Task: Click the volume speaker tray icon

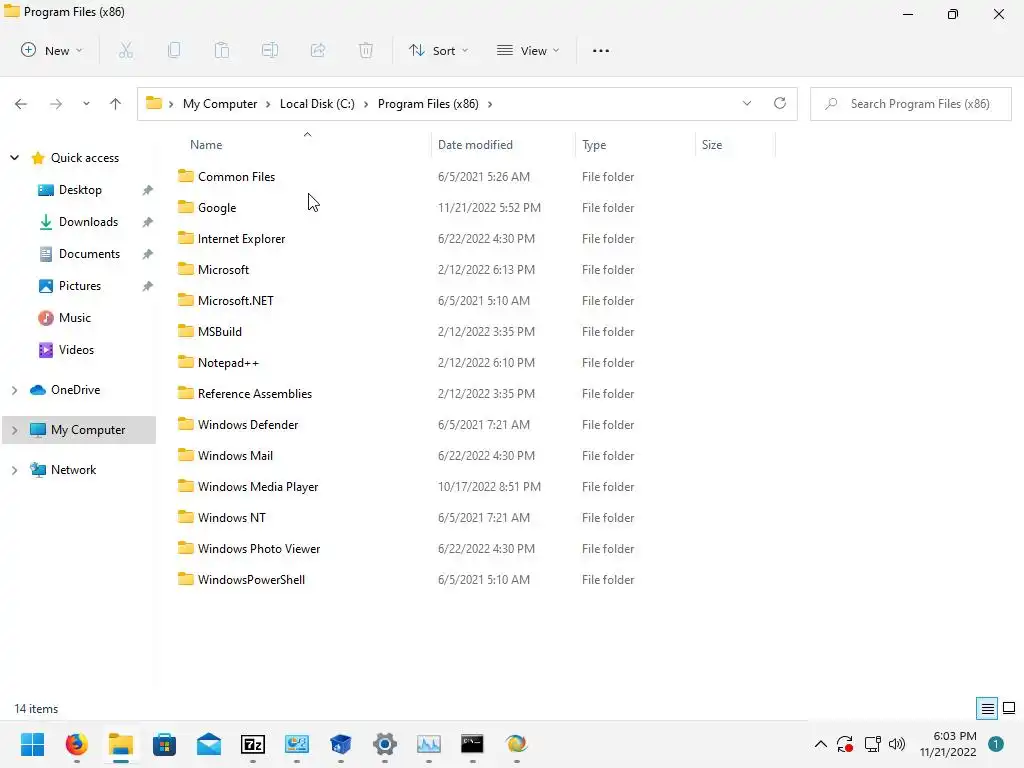Action: pos(897,744)
